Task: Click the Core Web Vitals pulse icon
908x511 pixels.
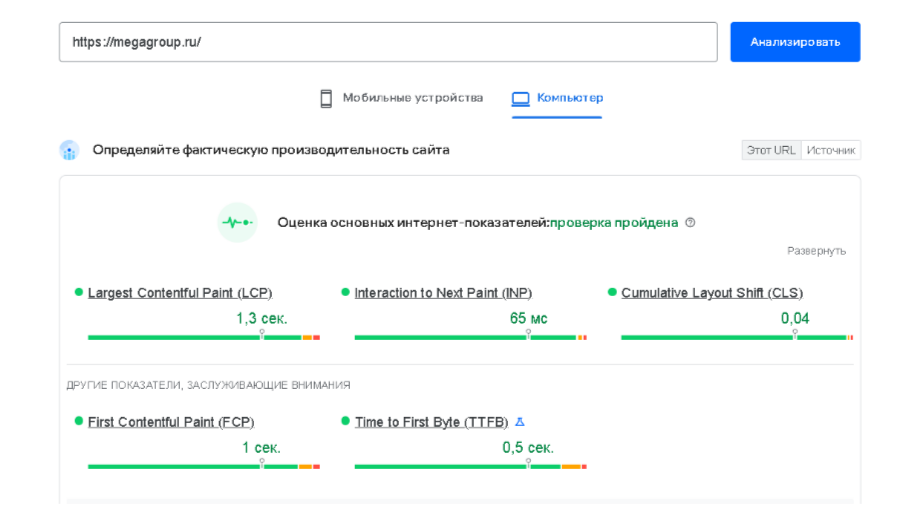Action: coord(237,222)
